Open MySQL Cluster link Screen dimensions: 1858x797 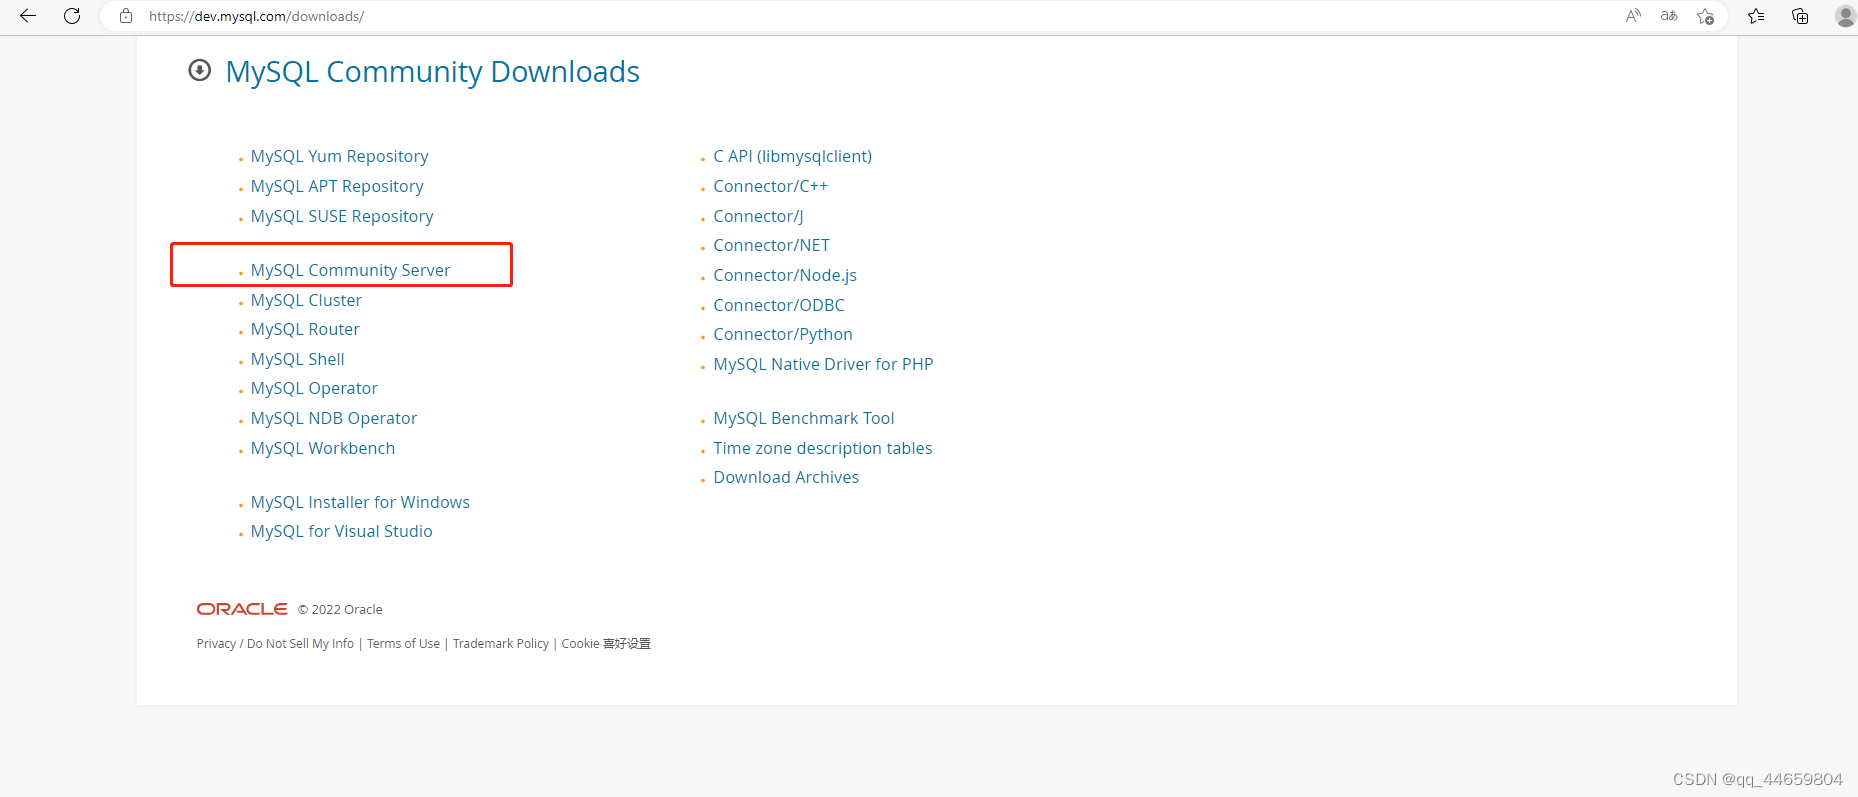pyautogui.click(x=306, y=300)
